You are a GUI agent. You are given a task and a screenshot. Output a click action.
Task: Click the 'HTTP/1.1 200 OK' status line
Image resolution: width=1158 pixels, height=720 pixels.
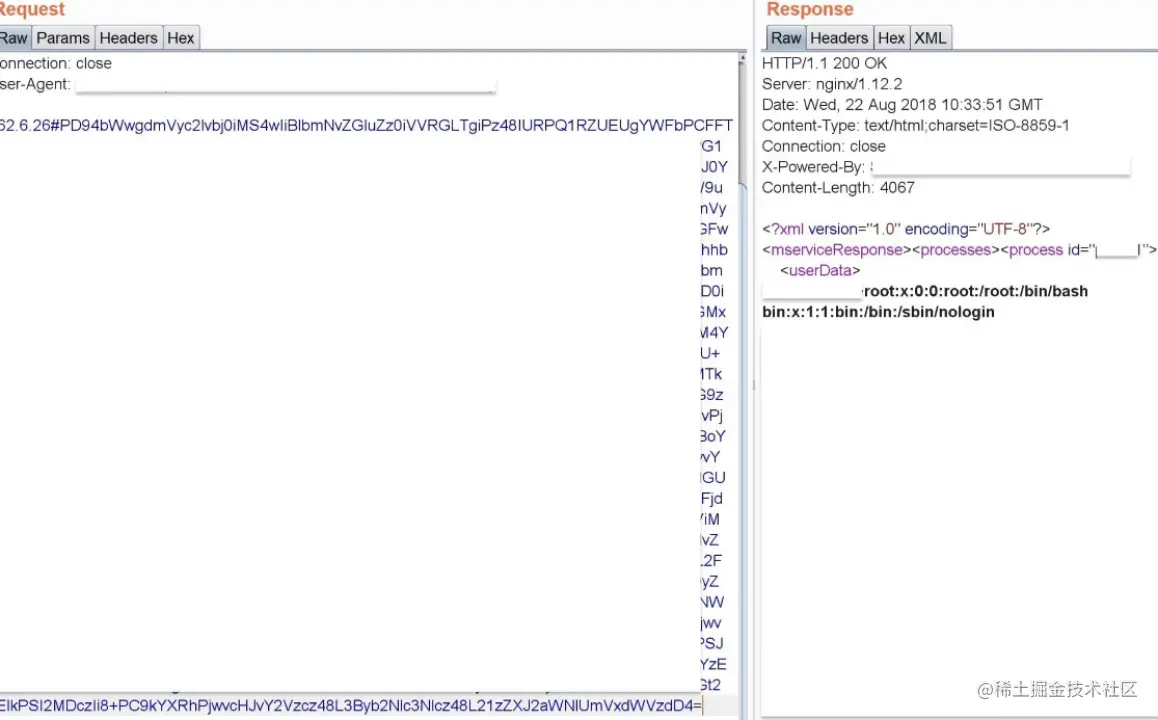coord(824,64)
